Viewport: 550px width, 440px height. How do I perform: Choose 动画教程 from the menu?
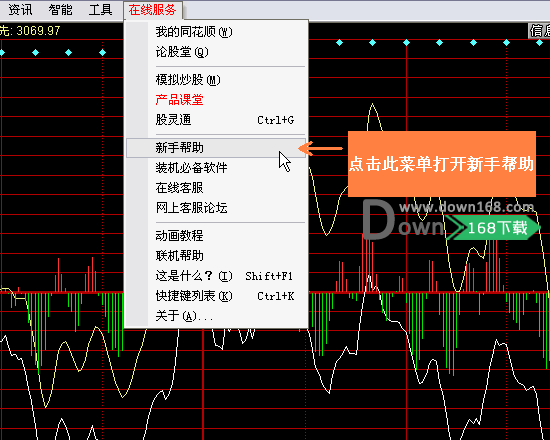coord(216,235)
